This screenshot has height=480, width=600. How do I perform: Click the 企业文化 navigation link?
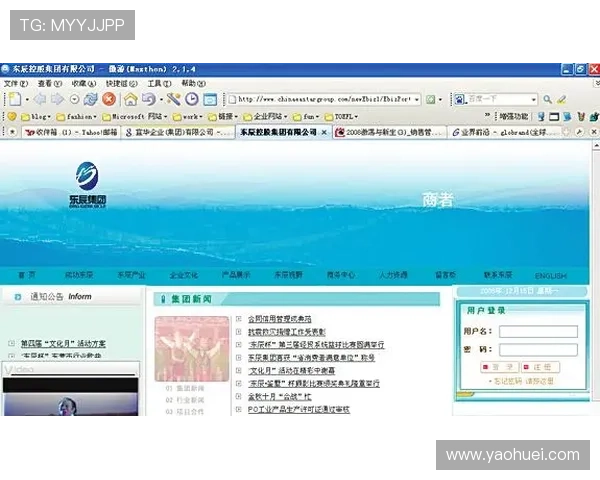(x=184, y=275)
